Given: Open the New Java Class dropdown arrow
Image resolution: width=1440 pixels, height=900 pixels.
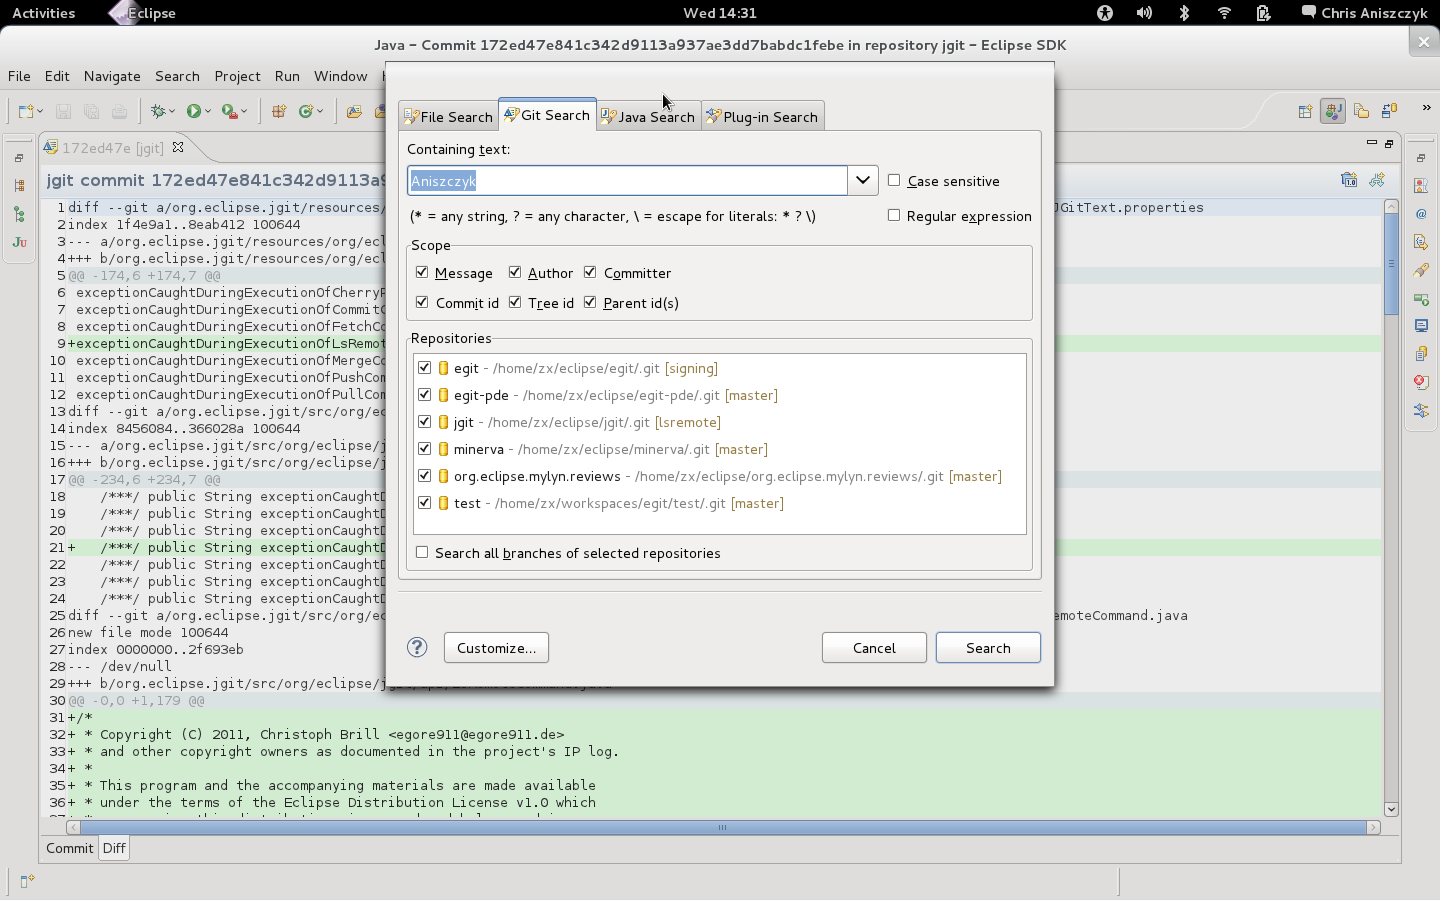Looking at the screenshot, I should [x=320, y=111].
